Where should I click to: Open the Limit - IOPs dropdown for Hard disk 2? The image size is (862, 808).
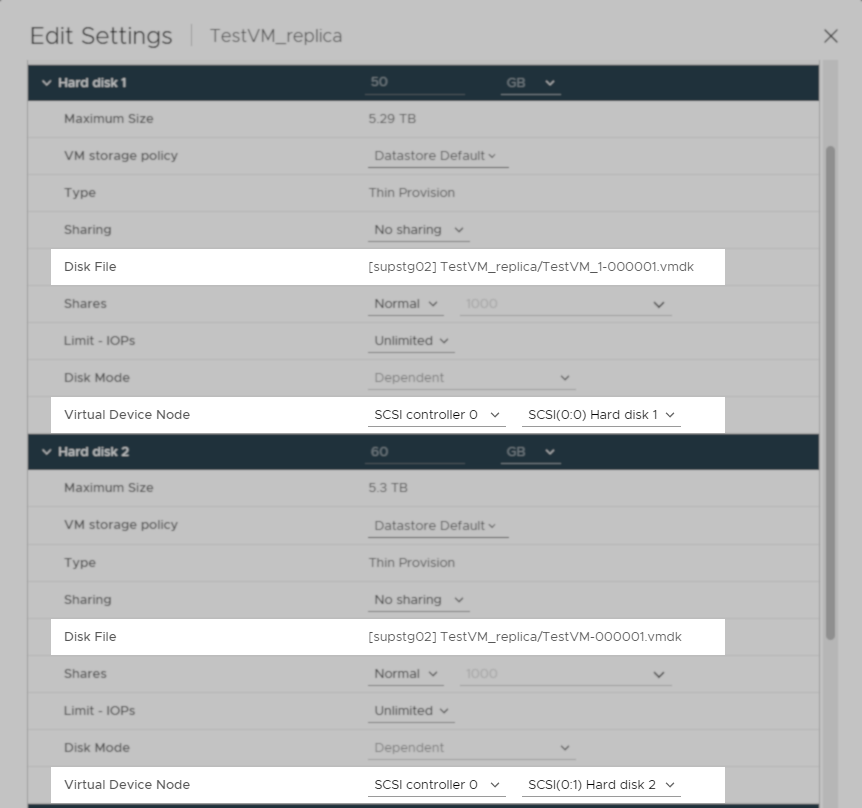click(410, 710)
